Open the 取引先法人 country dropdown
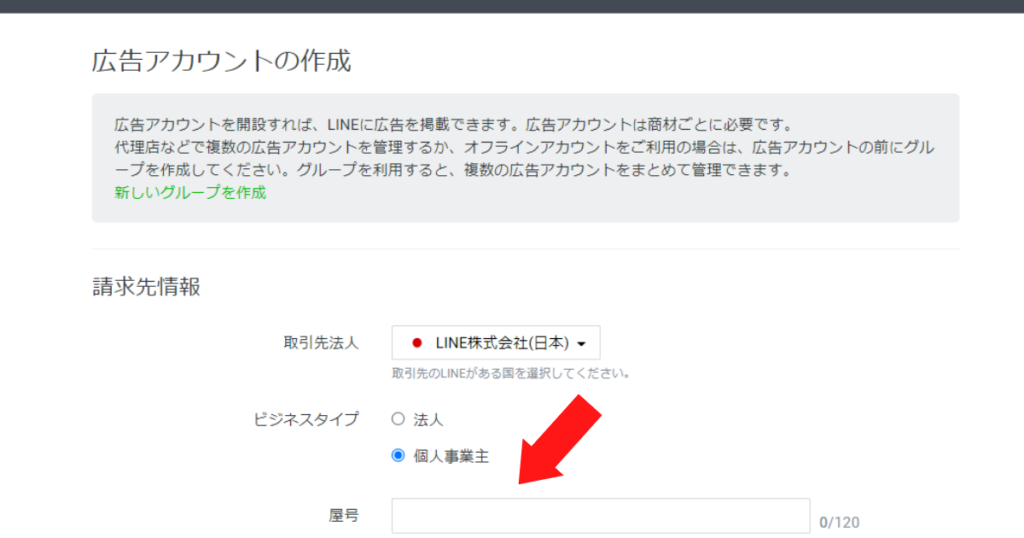The height and width of the screenshot is (538, 1024). pos(496,343)
